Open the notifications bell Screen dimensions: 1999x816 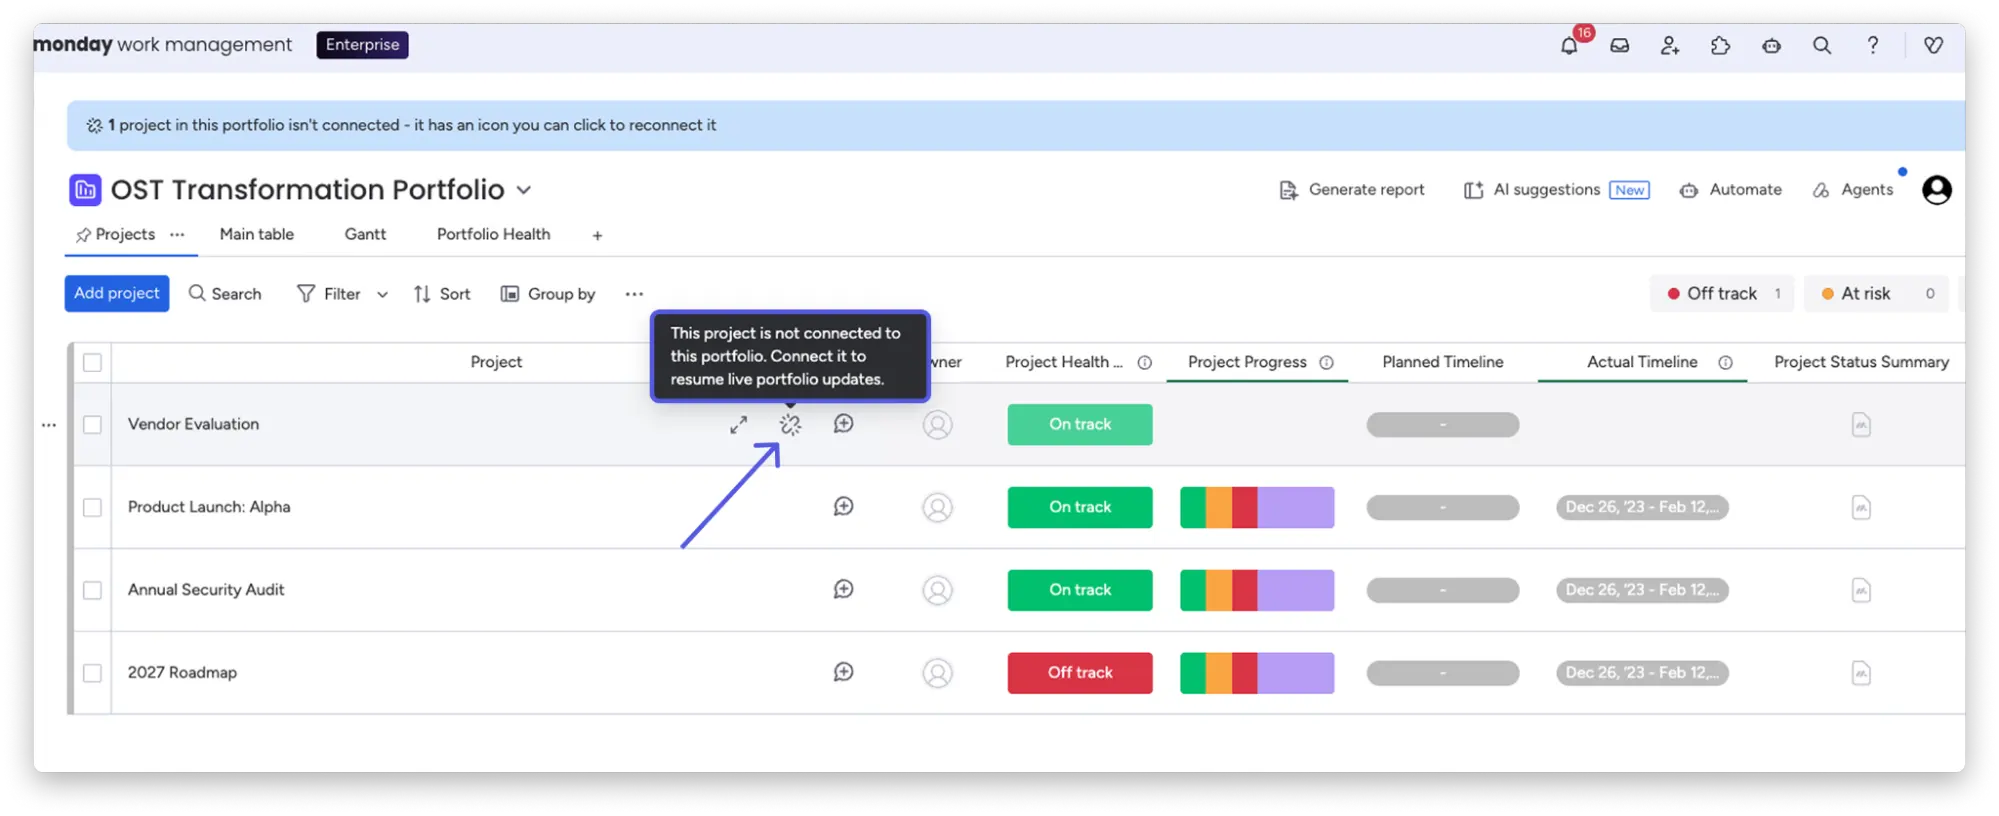pos(1569,45)
